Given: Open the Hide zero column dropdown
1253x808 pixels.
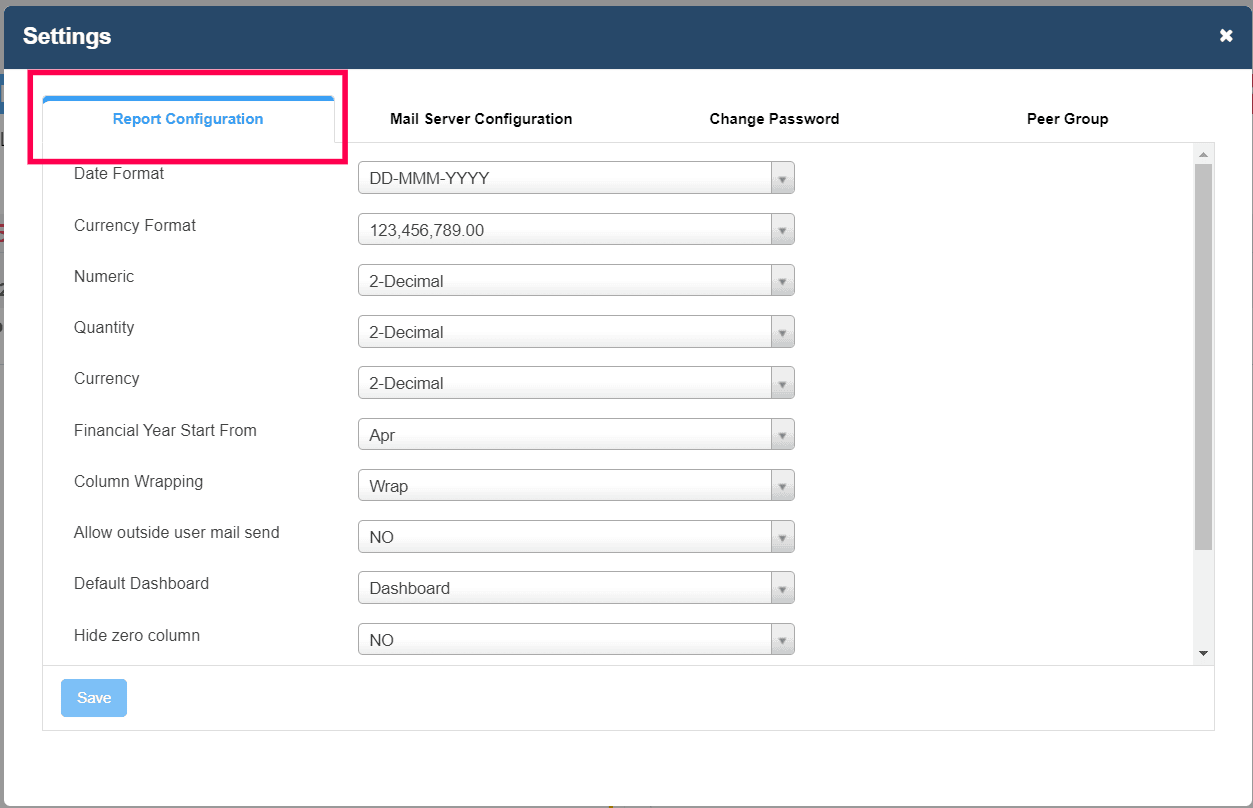Looking at the screenshot, I should (576, 640).
